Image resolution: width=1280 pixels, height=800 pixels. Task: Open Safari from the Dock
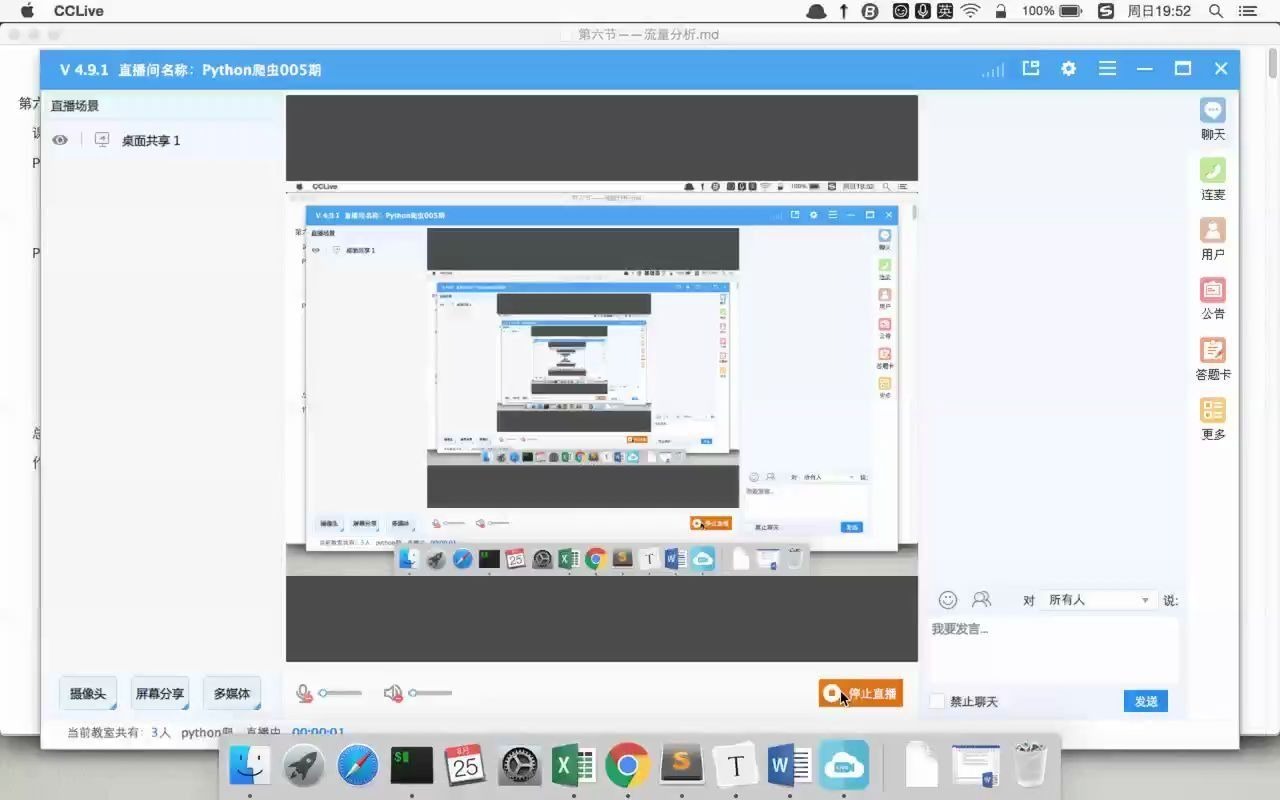[358, 766]
